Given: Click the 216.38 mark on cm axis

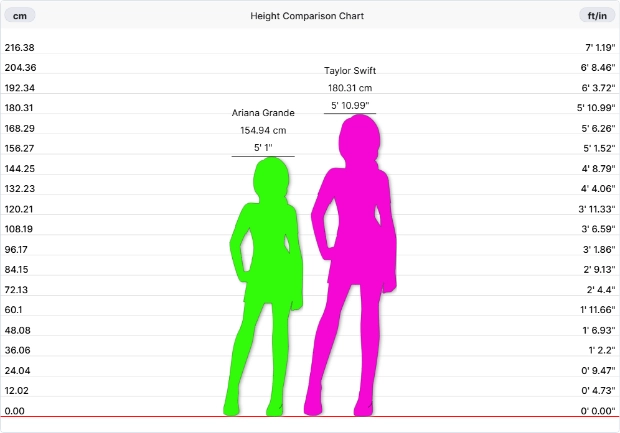Looking at the screenshot, I should pos(20,48).
